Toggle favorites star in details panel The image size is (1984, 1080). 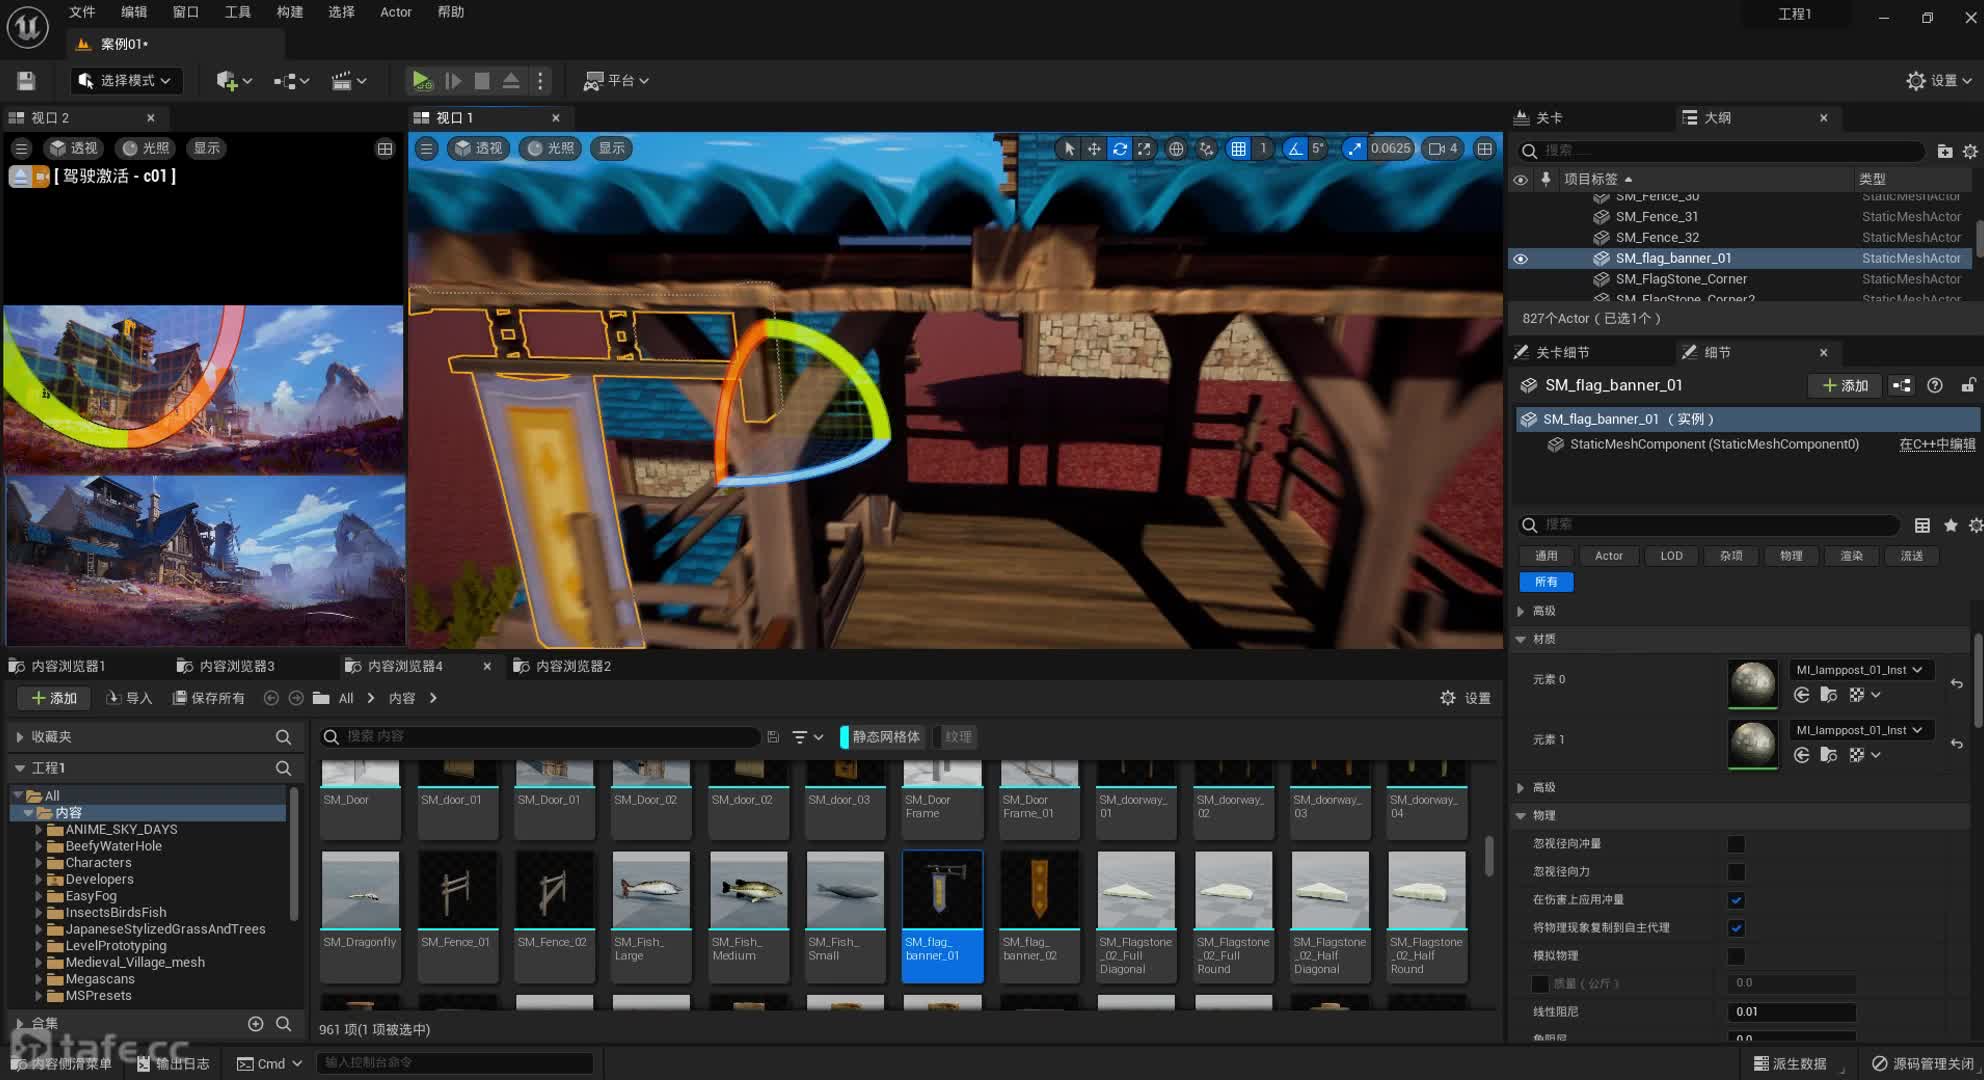(x=1950, y=525)
